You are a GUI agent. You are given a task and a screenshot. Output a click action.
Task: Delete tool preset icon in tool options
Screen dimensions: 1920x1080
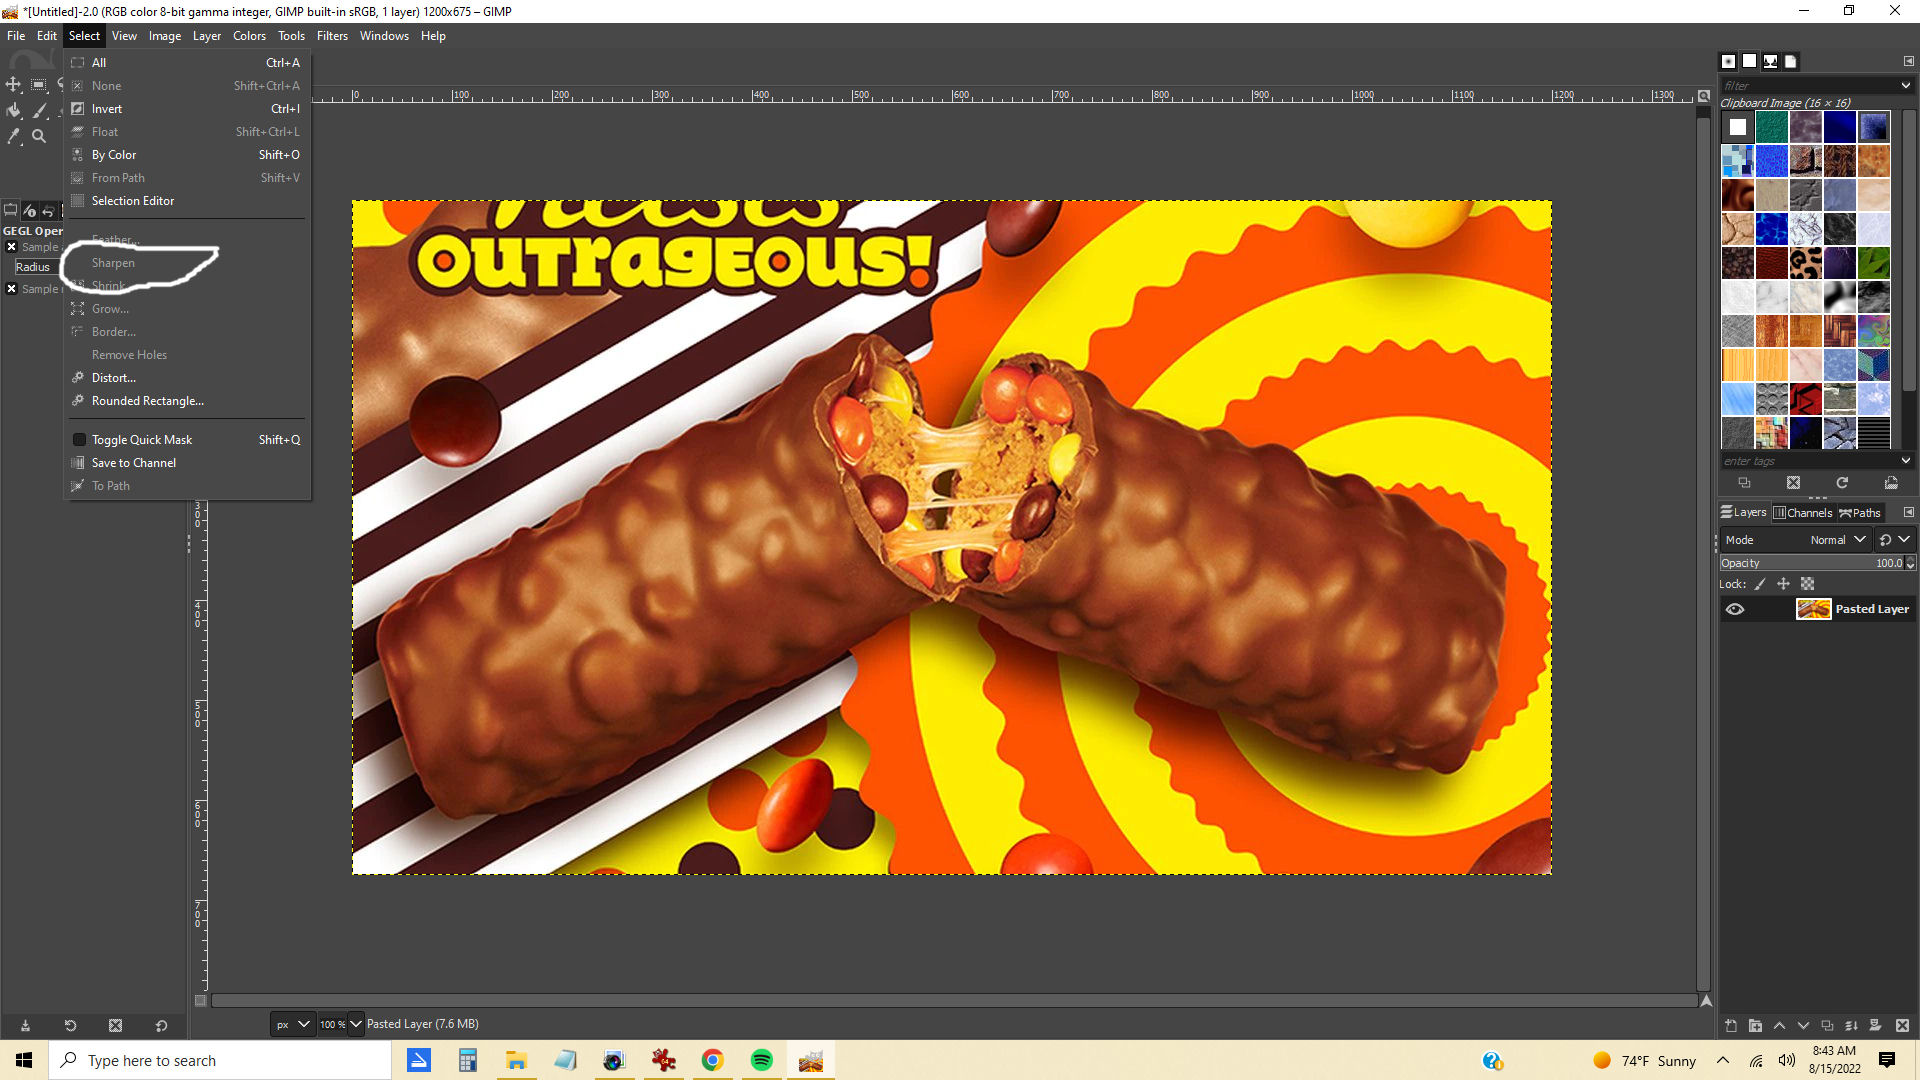(x=115, y=1025)
